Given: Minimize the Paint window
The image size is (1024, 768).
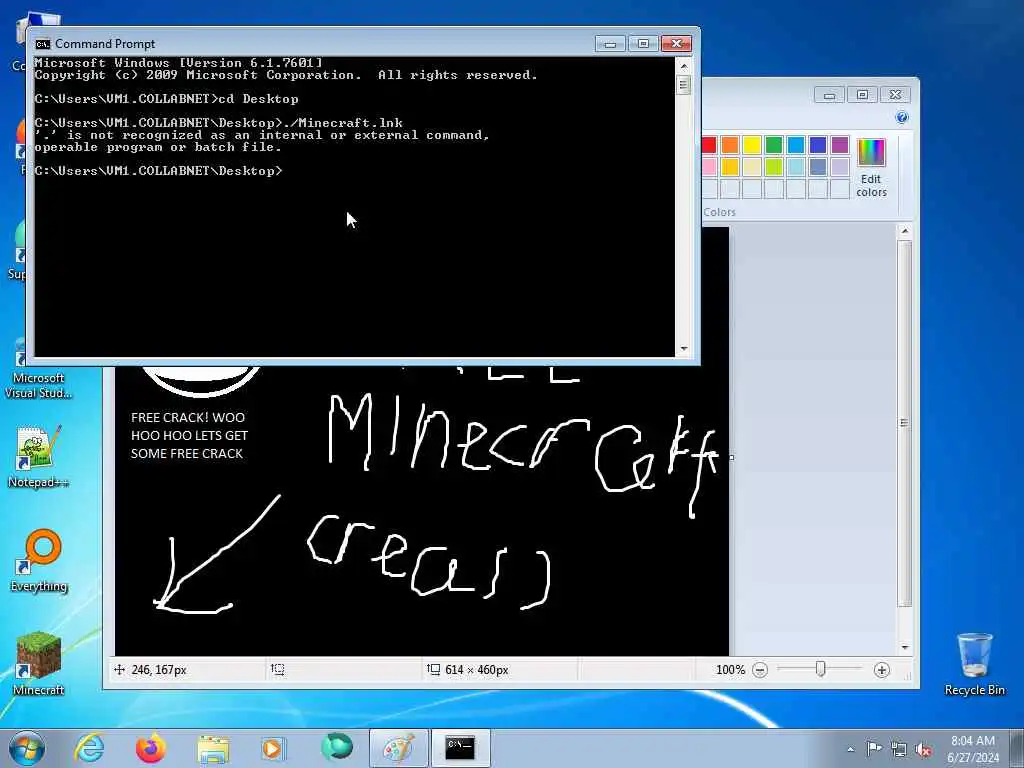Looking at the screenshot, I should point(829,95).
